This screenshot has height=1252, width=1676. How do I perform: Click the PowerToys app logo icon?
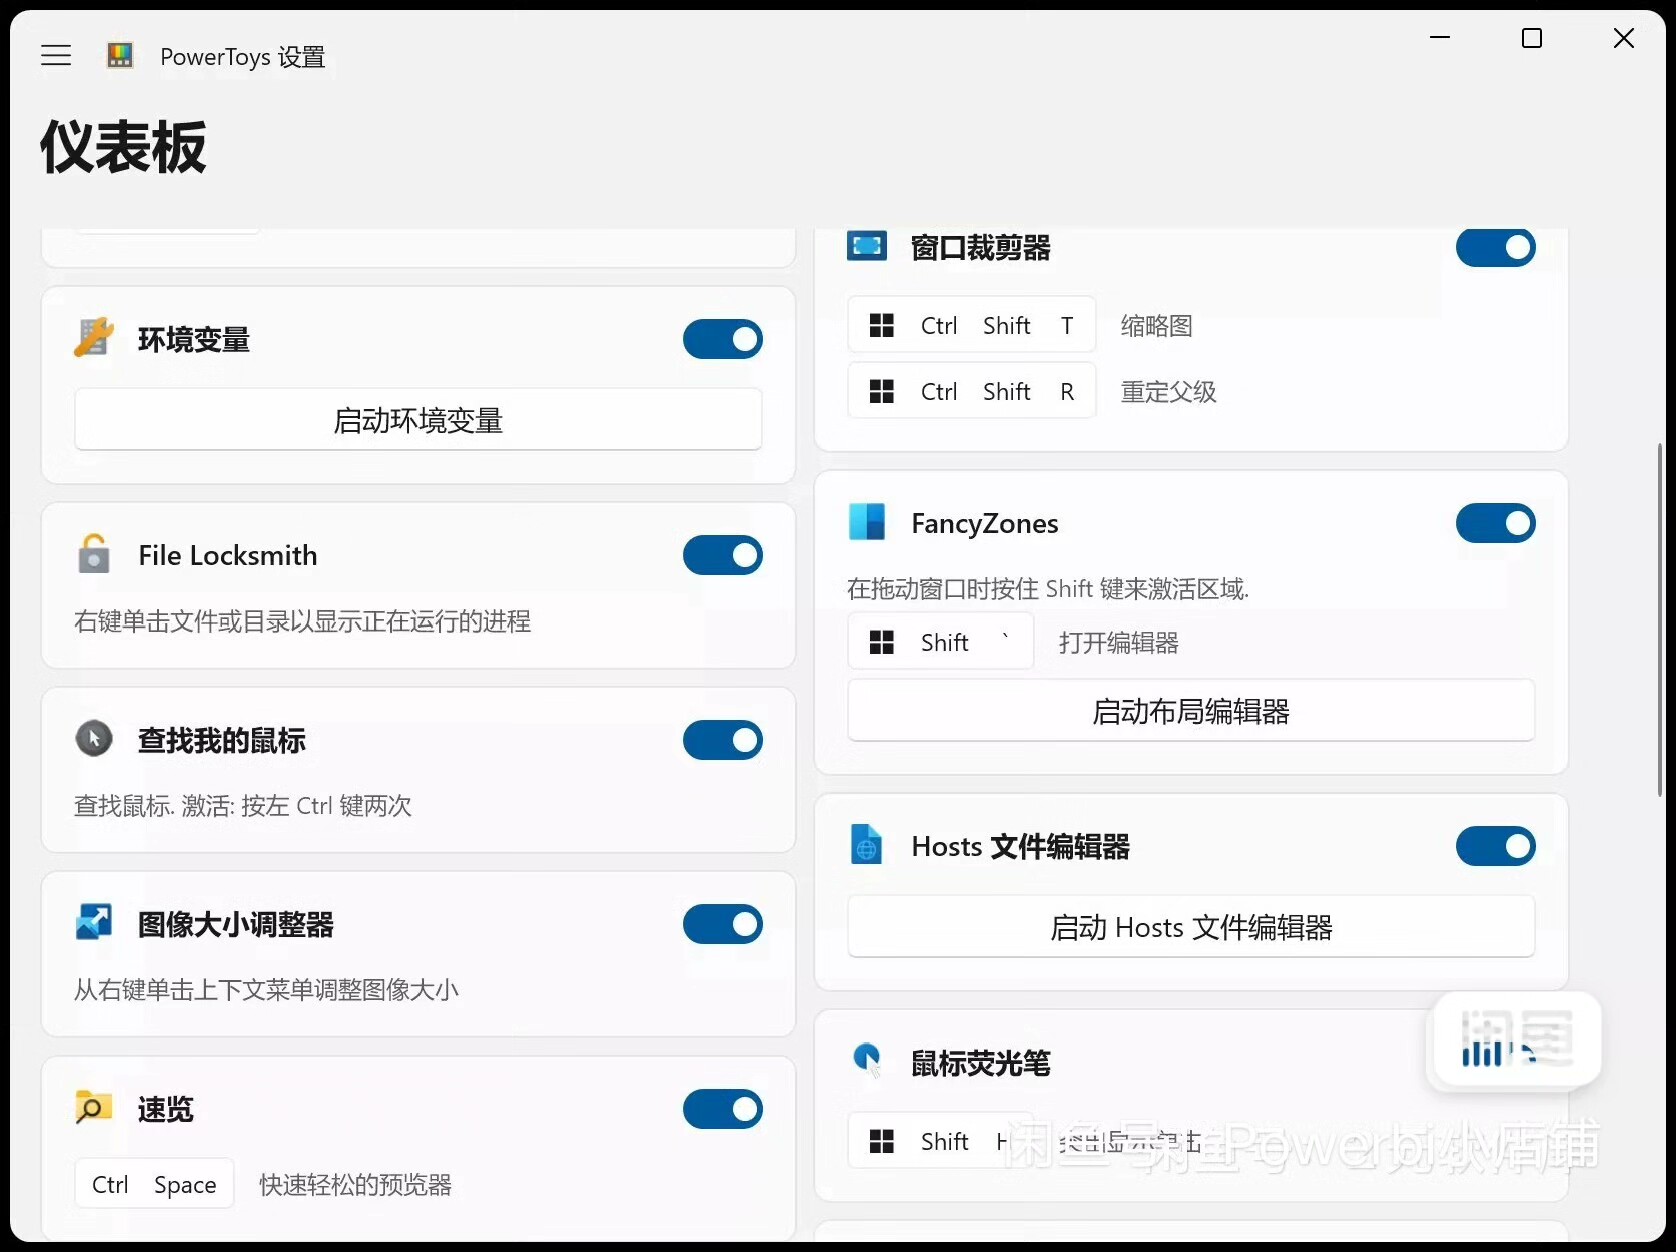[120, 56]
